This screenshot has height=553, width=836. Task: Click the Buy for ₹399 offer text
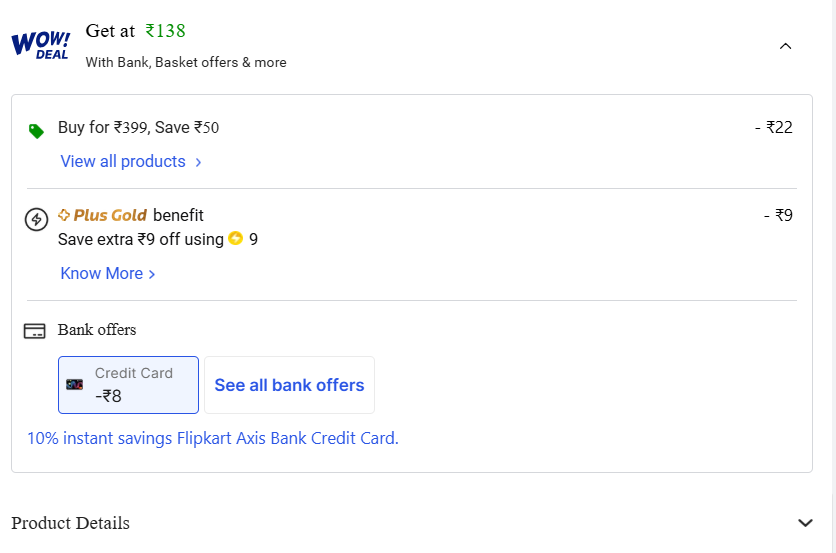[138, 128]
